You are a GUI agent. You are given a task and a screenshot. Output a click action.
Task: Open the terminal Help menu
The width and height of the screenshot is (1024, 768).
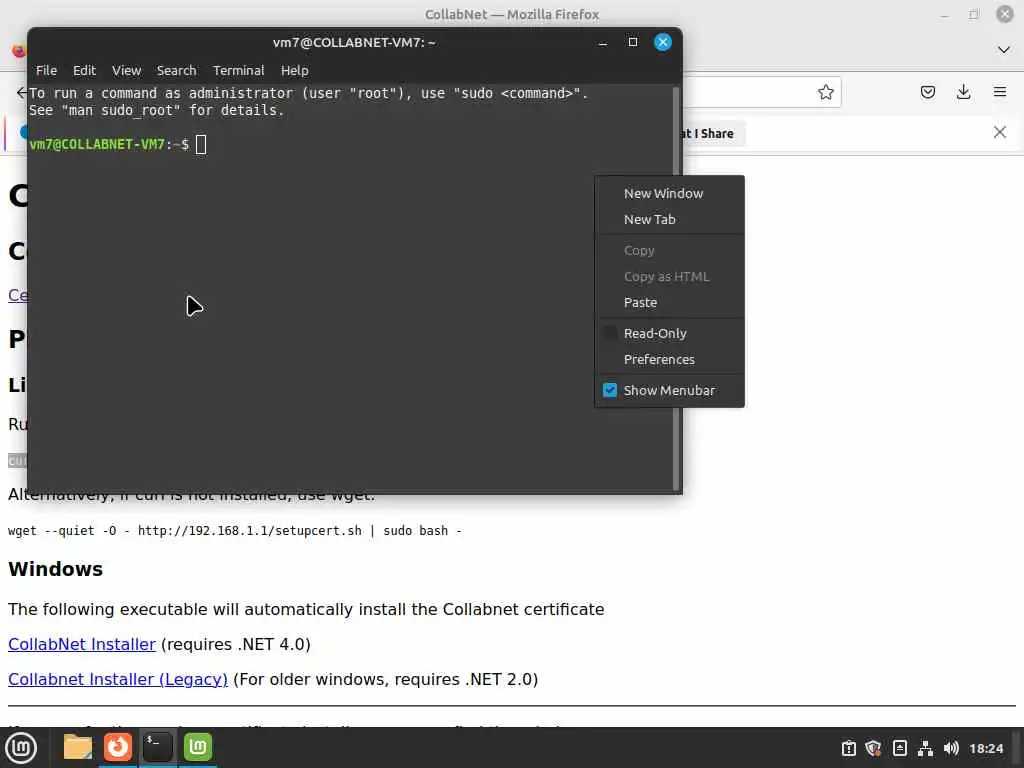point(295,71)
